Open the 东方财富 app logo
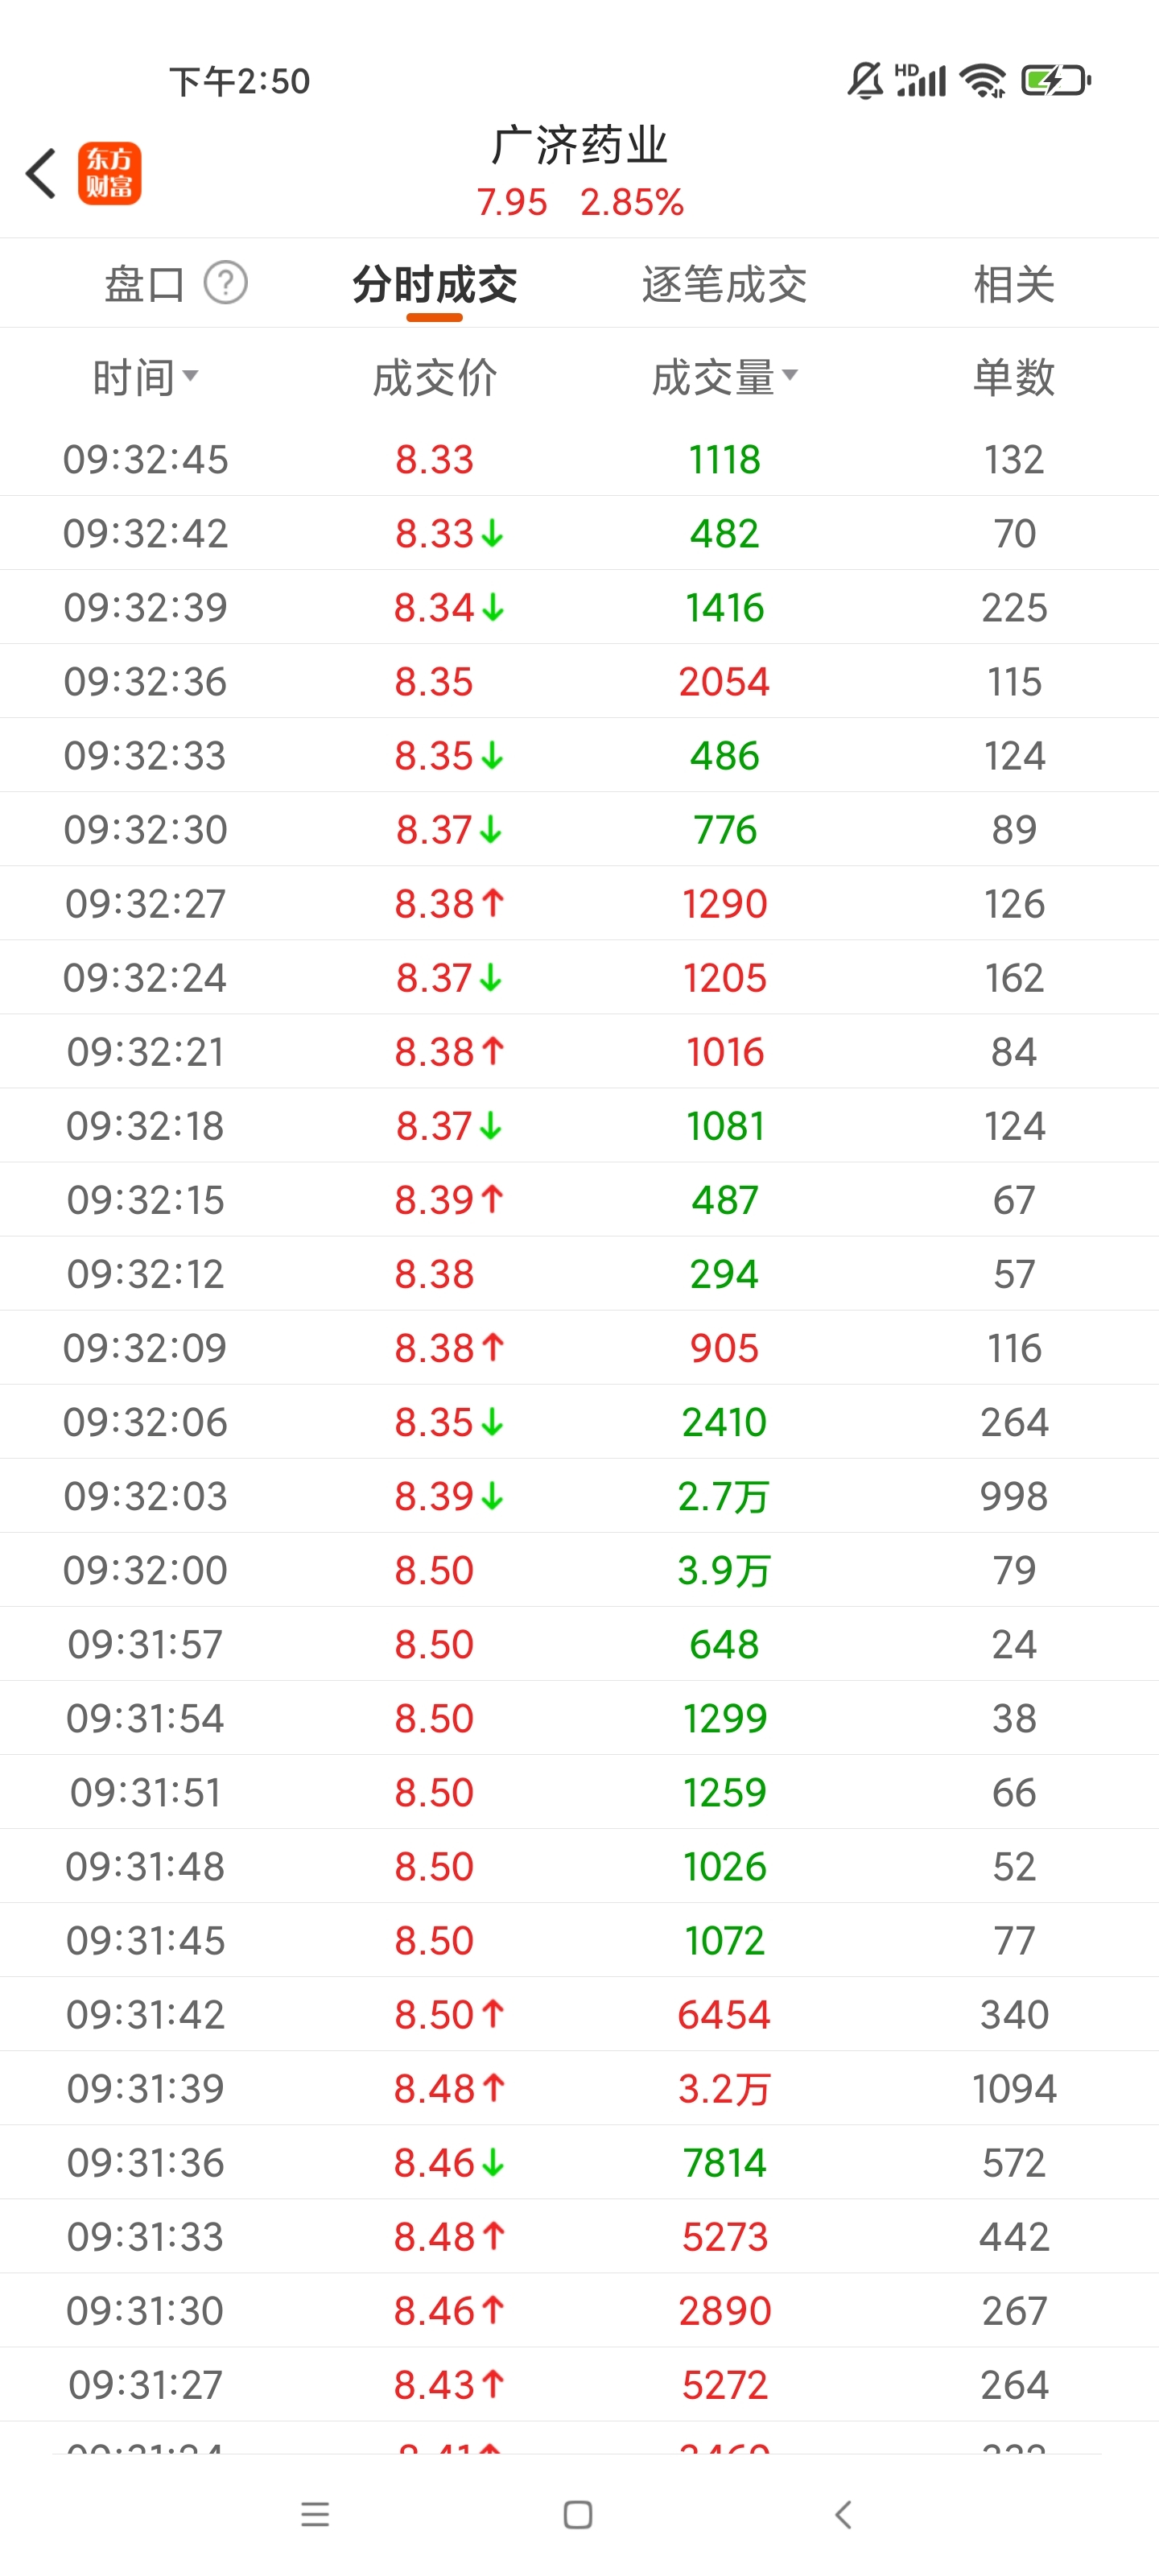 tap(110, 173)
